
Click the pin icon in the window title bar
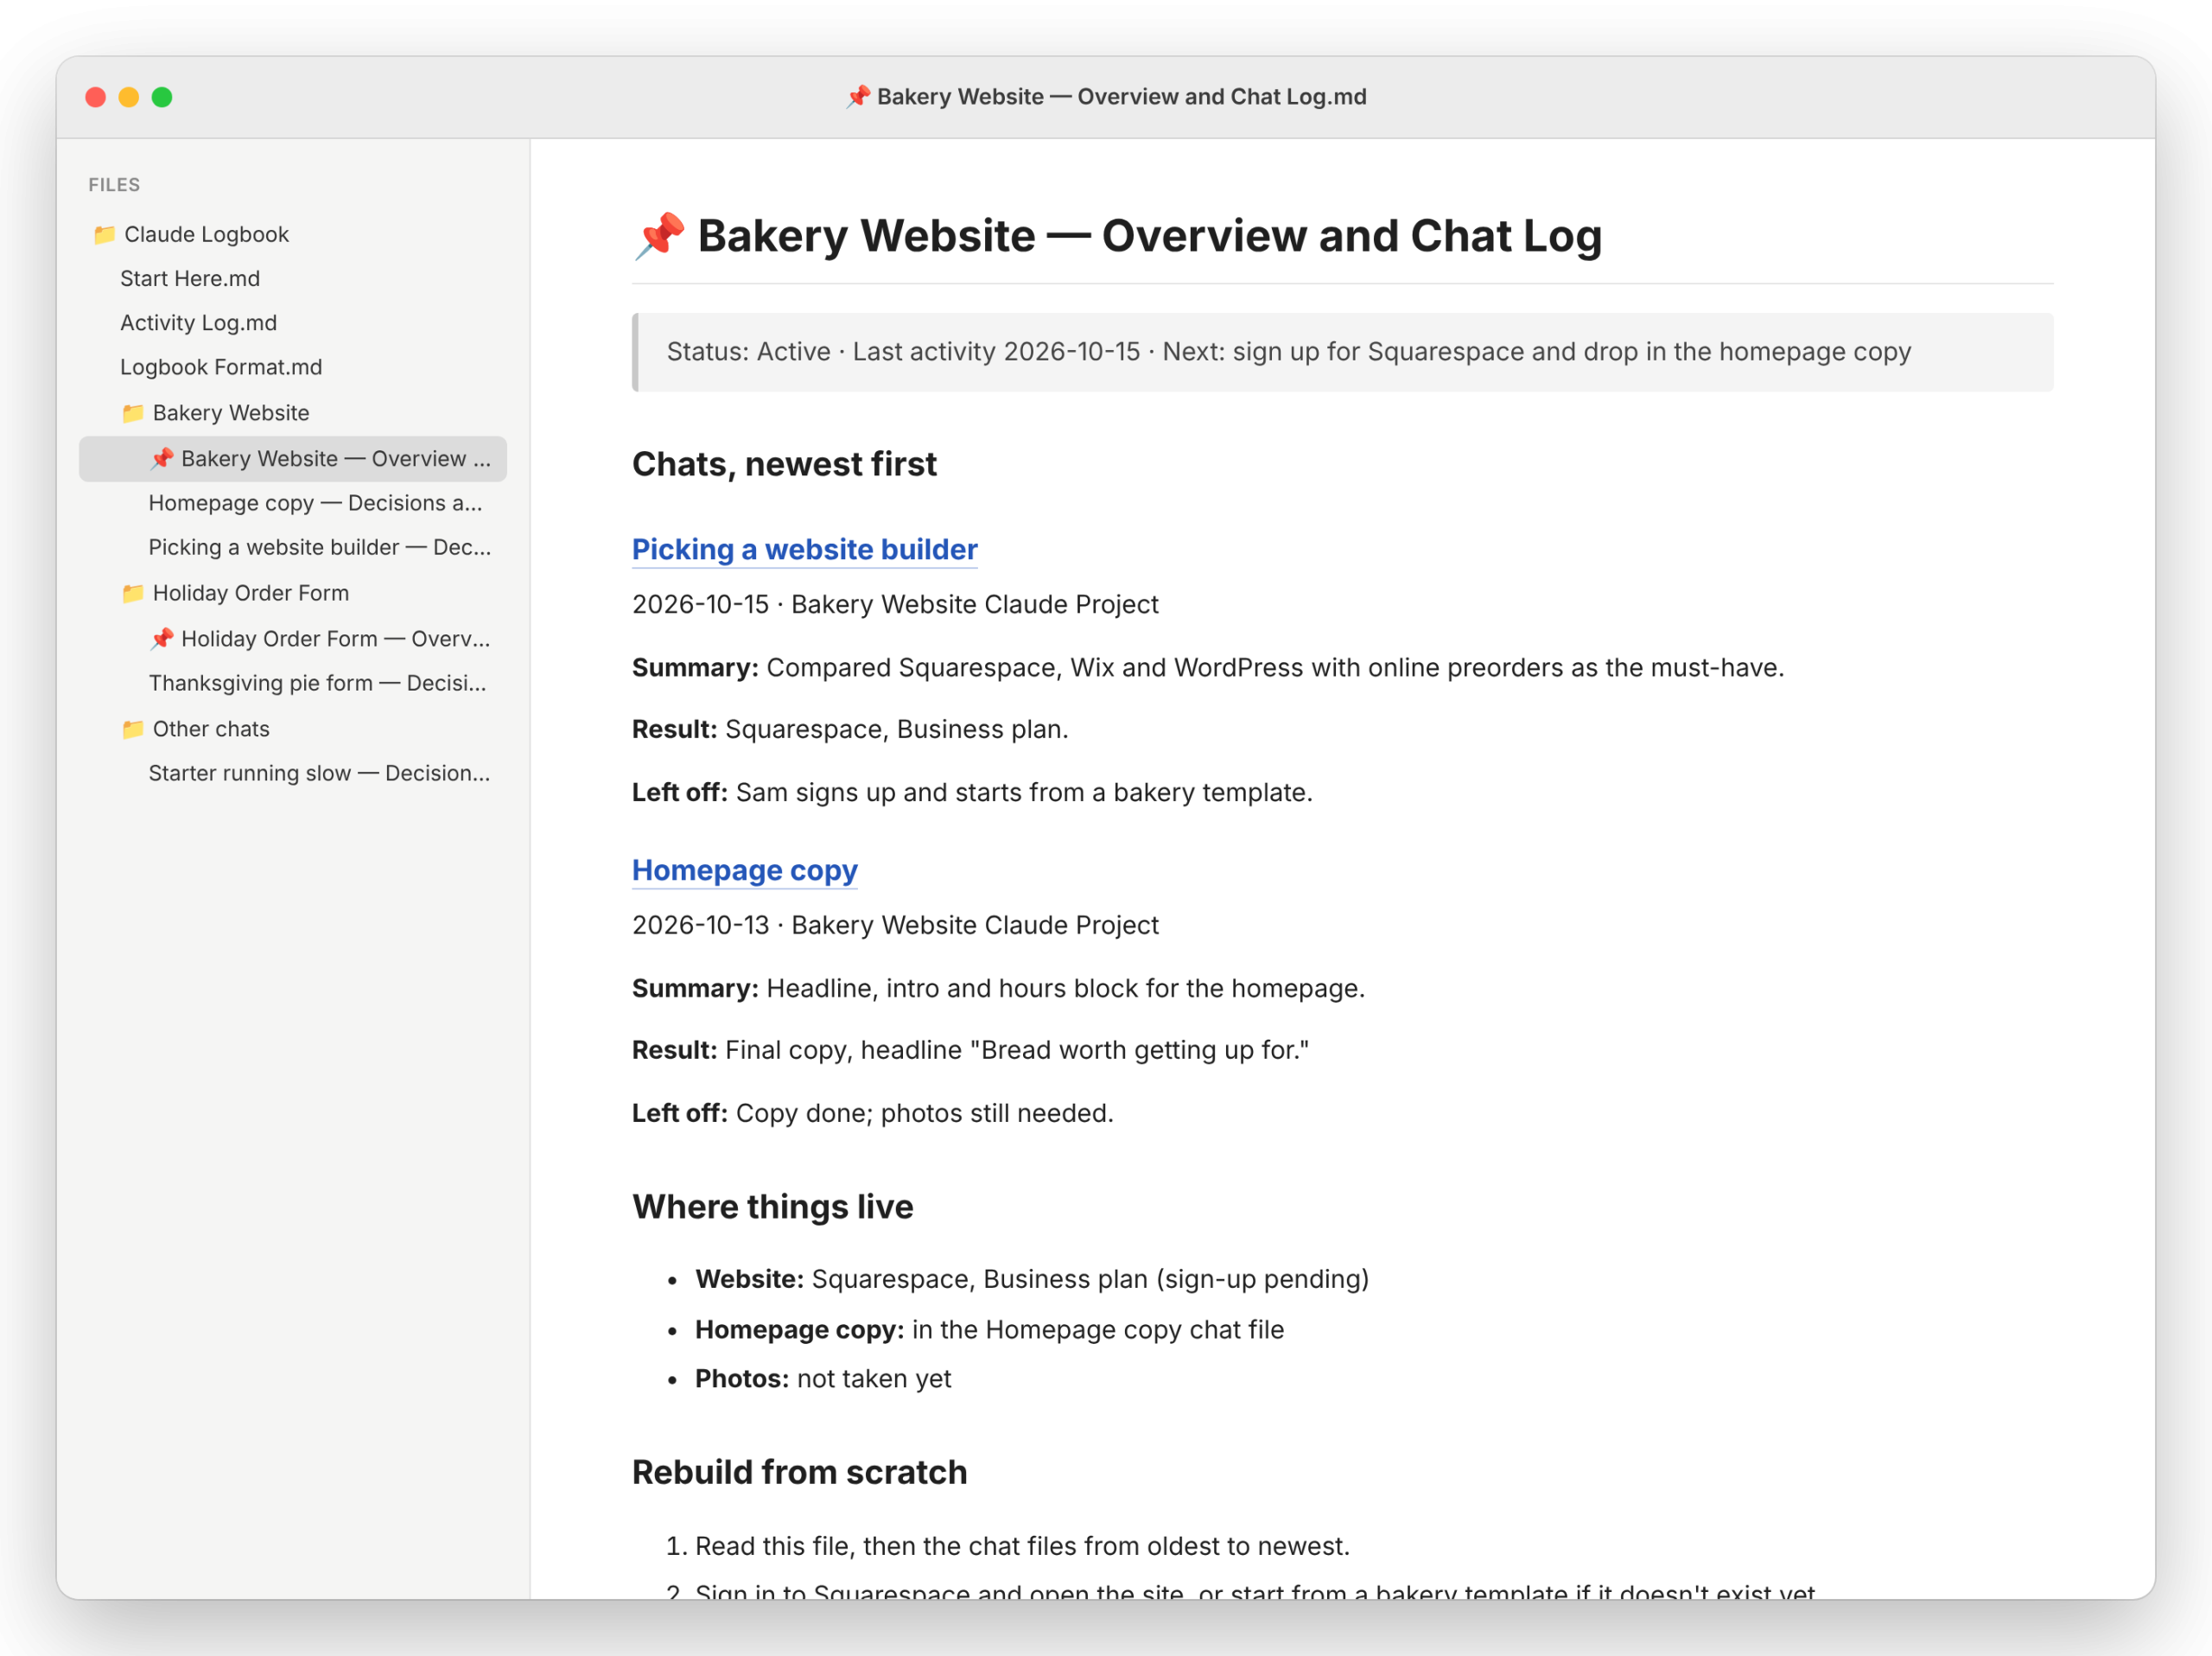pyautogui.click(x=857, y=97)
